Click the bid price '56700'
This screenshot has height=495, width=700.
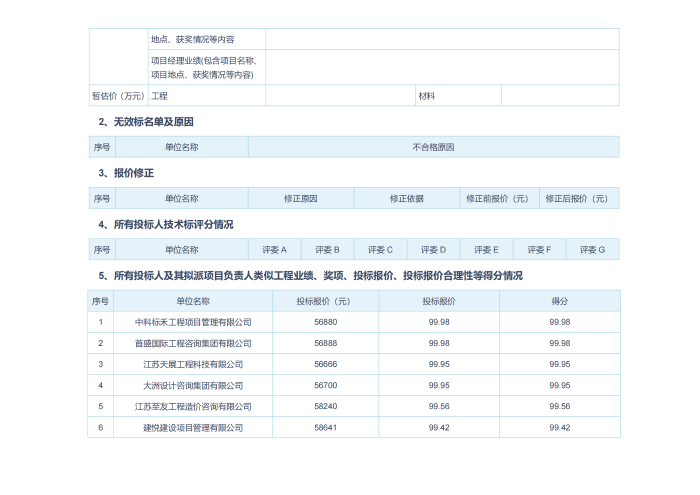tap(325, 385)
